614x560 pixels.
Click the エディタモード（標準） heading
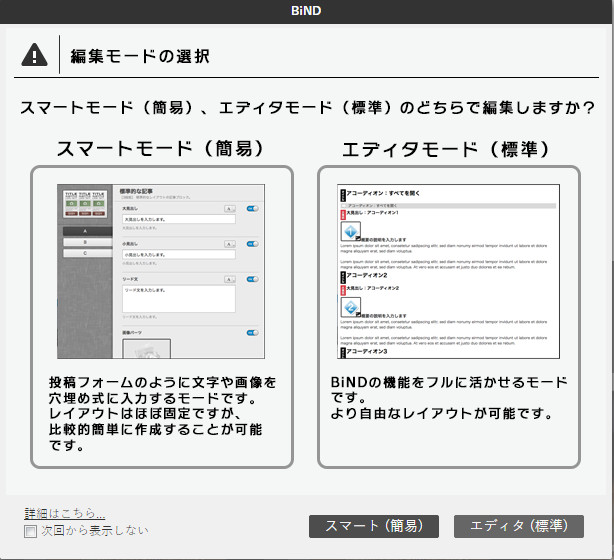tap(447, 149)
